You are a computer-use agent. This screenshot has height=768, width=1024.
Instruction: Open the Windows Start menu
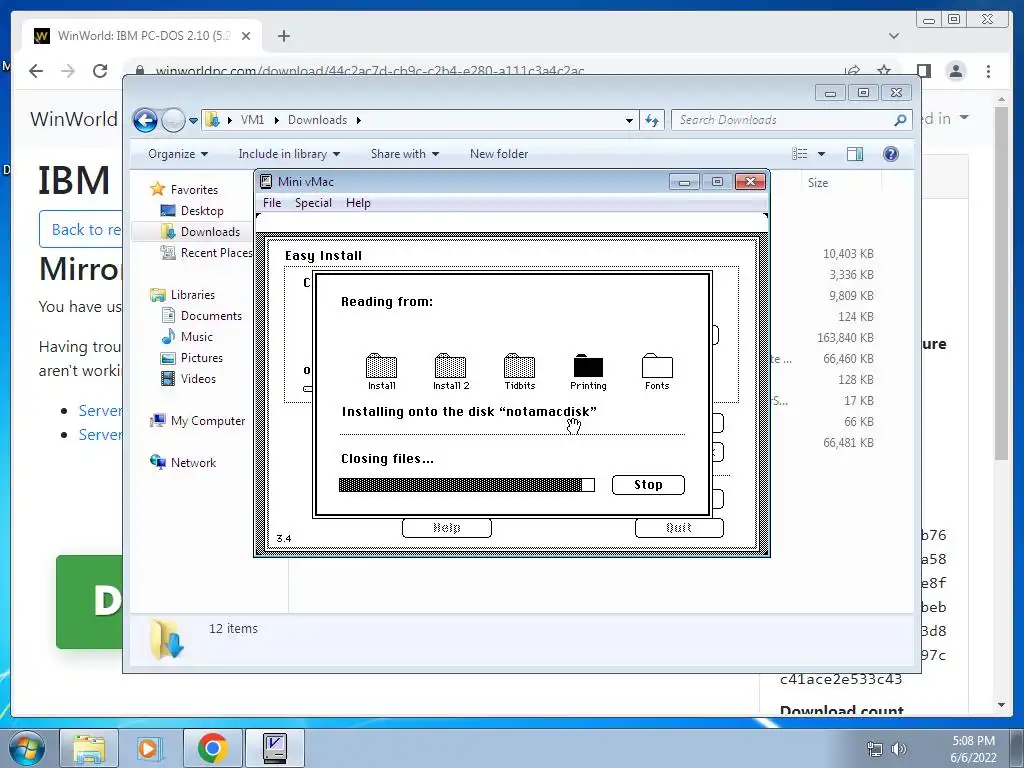(27, 748)
